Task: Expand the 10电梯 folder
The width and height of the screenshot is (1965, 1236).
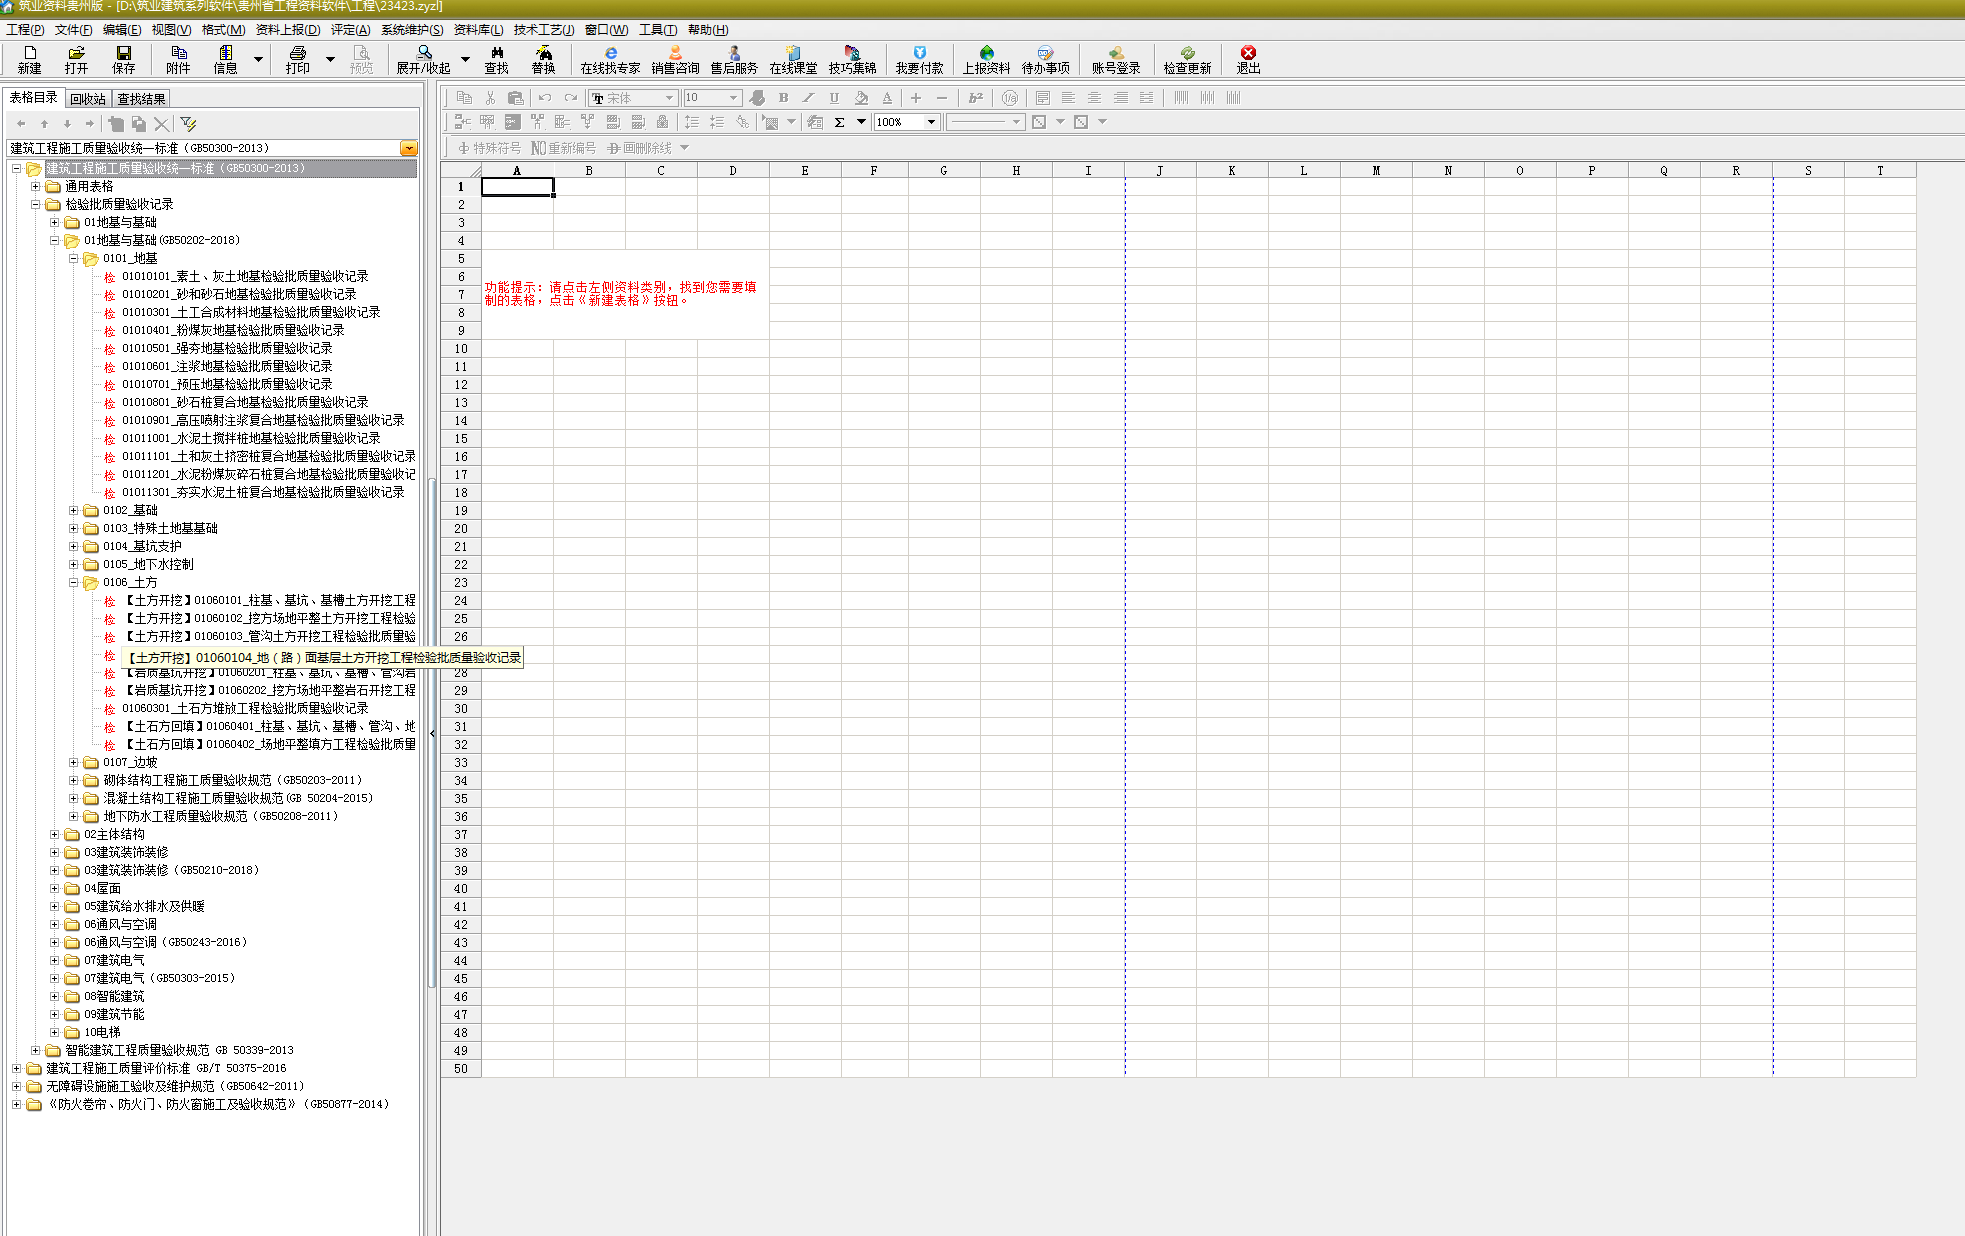Action: 55,1032
